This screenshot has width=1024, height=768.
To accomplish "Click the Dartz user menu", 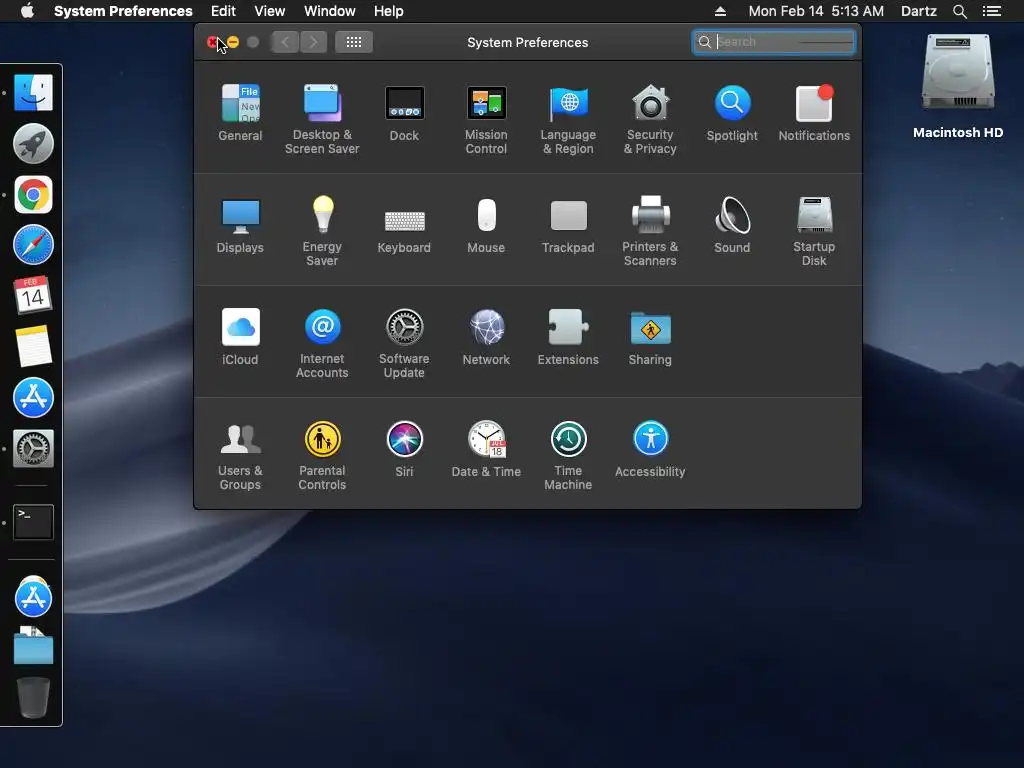I will pos(919,11).
